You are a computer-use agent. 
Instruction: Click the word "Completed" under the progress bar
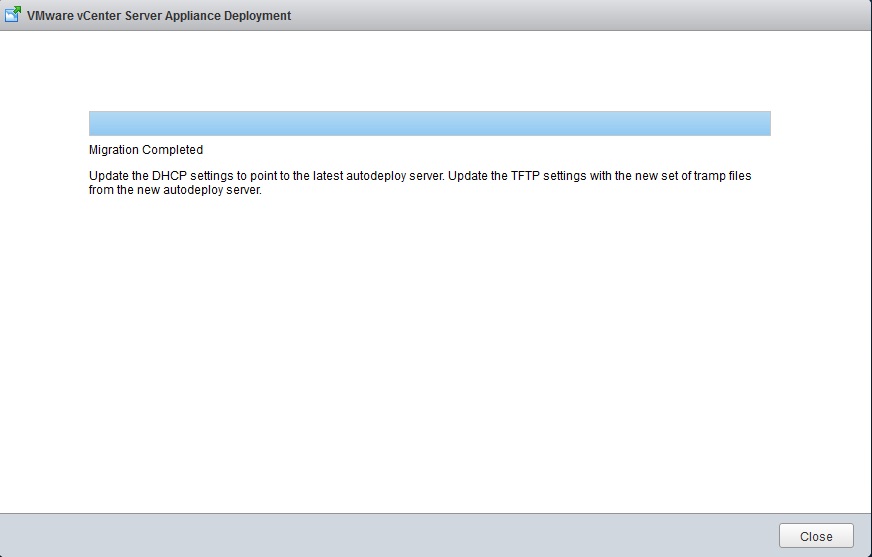tap(172, 150)
